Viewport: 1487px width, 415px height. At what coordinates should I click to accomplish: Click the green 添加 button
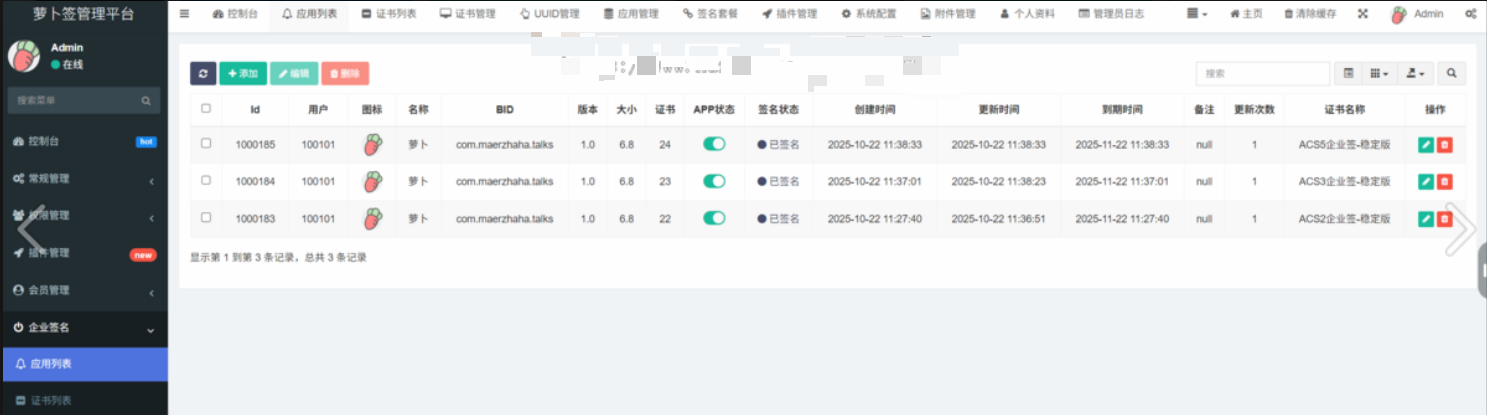click(243, 73)
